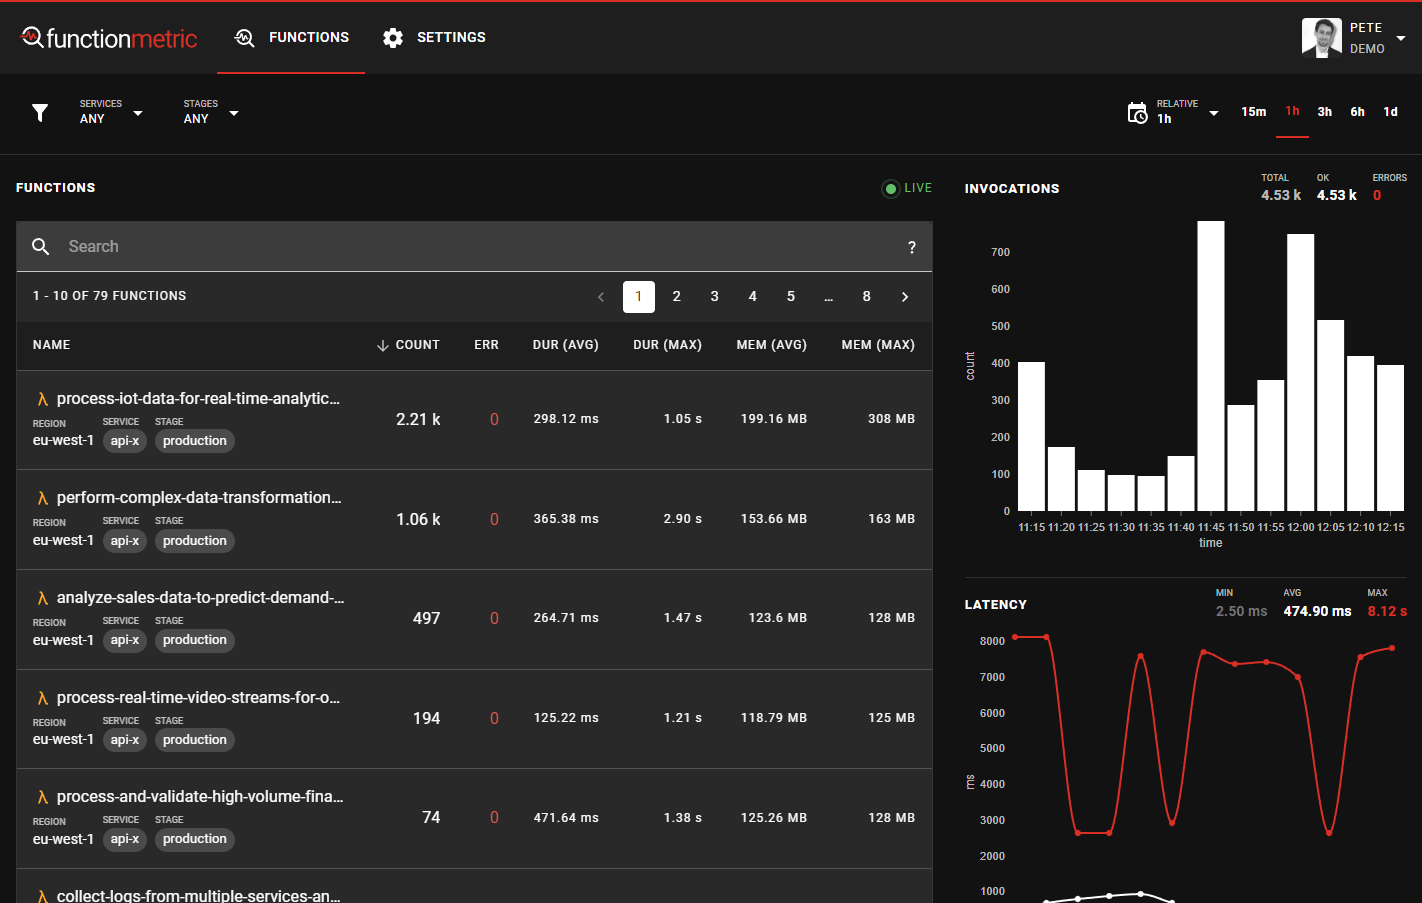Click 2.21 k count value
This screenshot has width=1422, height=903.
tap(418, 419)
